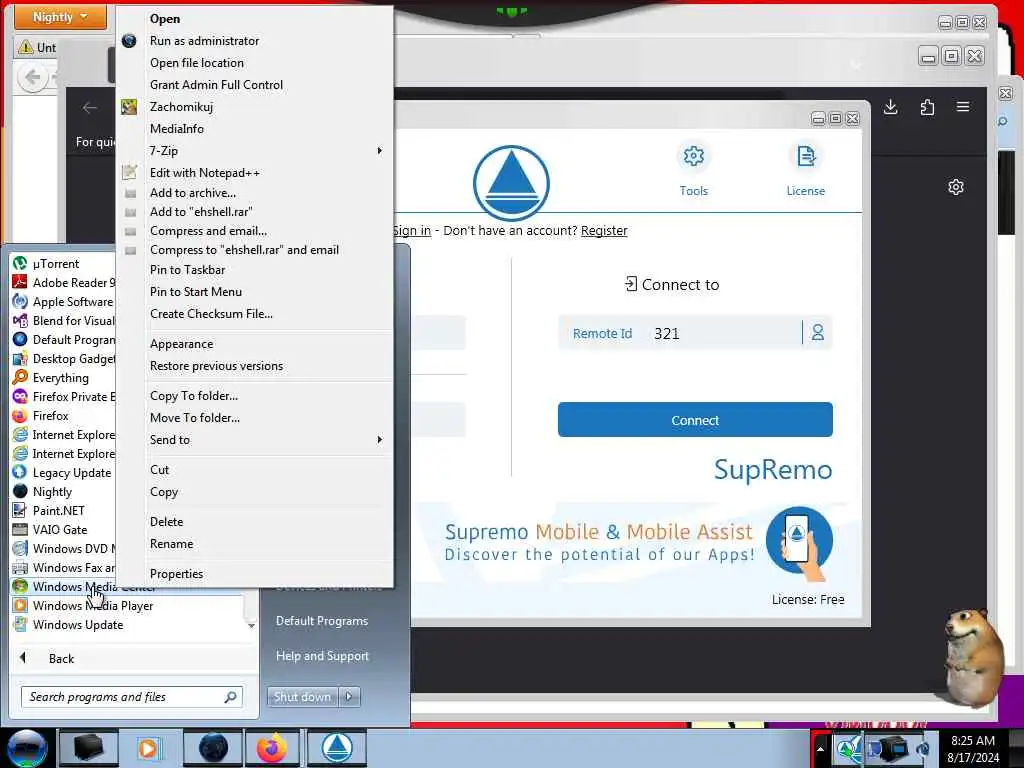The height and width of the screenshot is (768, 1024).
Task: Open the Media Player taskbar button
Action: (x=149, y=748)
